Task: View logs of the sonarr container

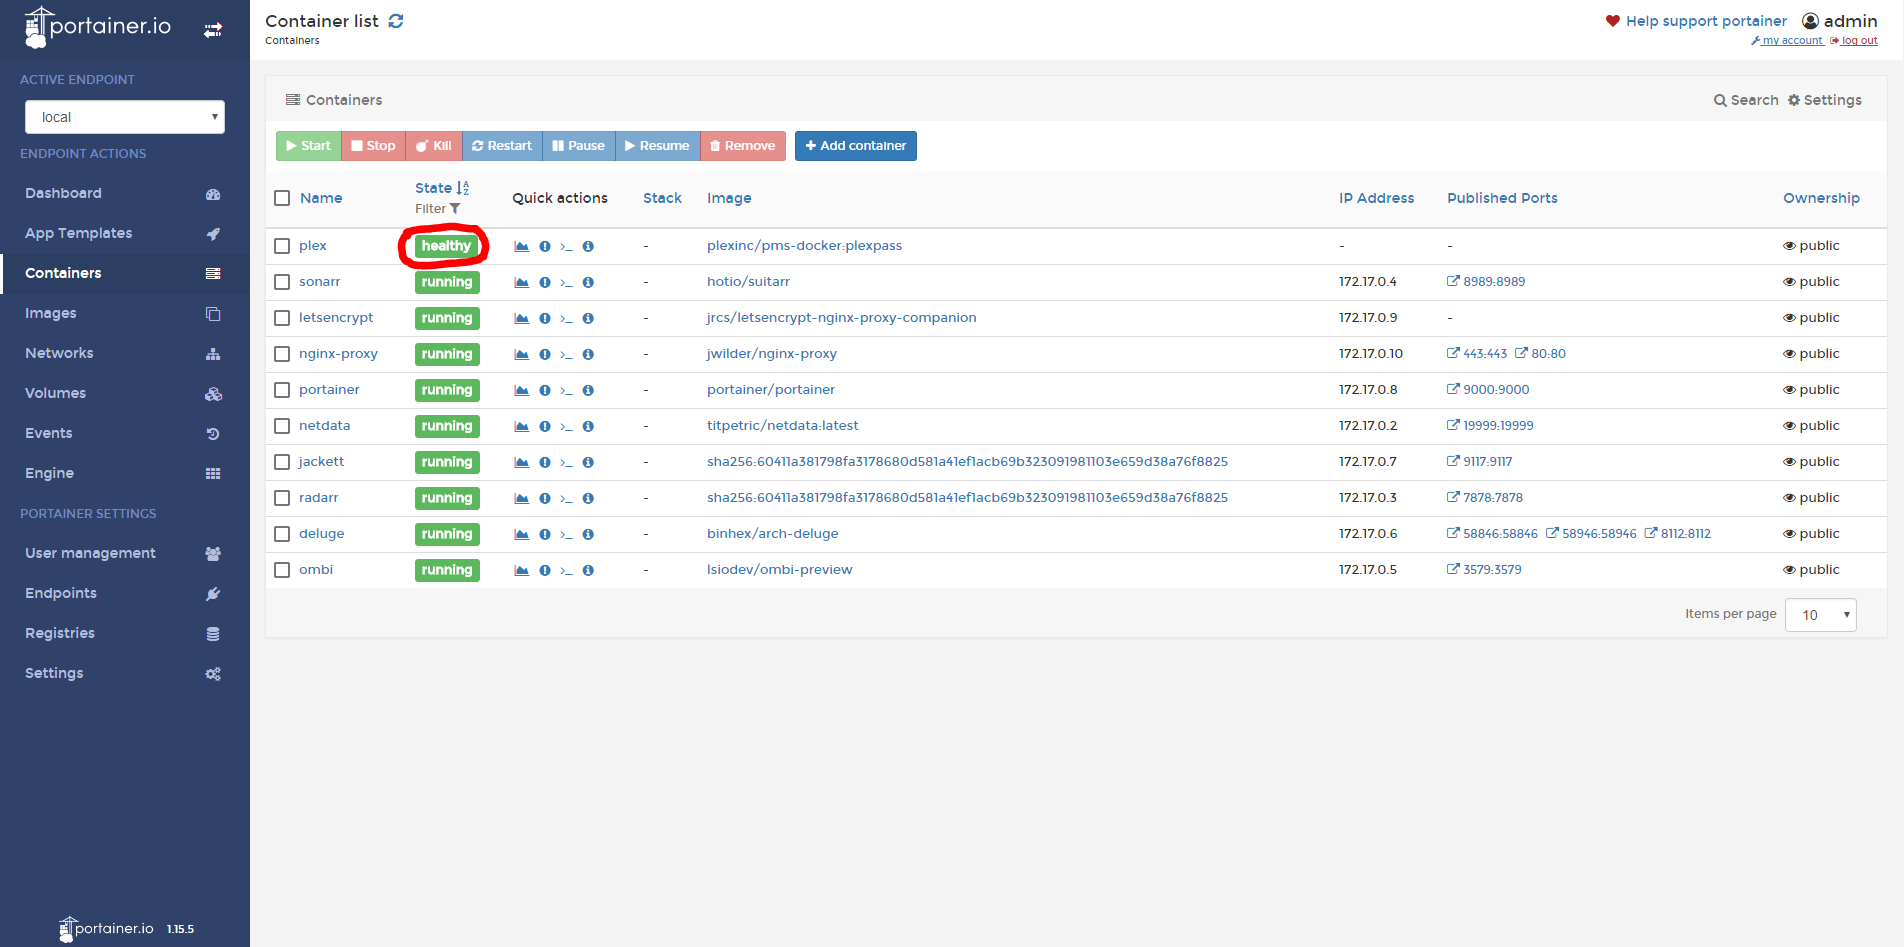Action: [x=545, y=282]
